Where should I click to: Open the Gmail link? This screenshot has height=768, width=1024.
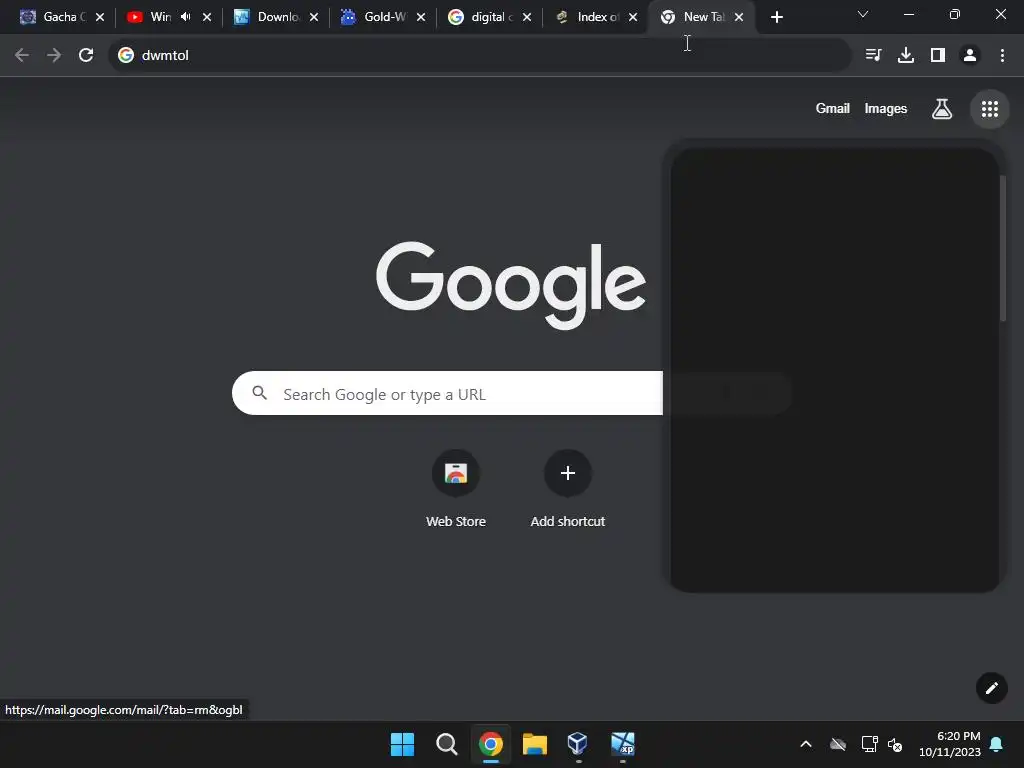click(x=832, y=108)
